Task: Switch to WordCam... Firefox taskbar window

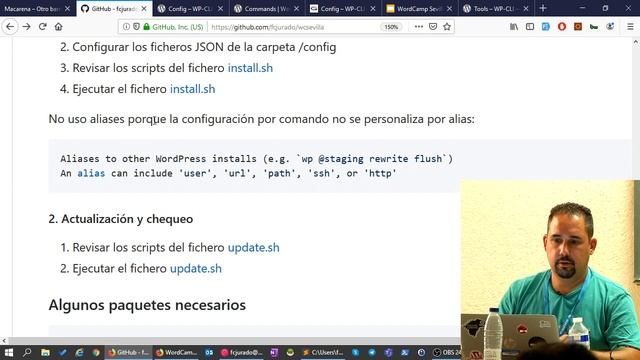Action: [x=176, y=352]
